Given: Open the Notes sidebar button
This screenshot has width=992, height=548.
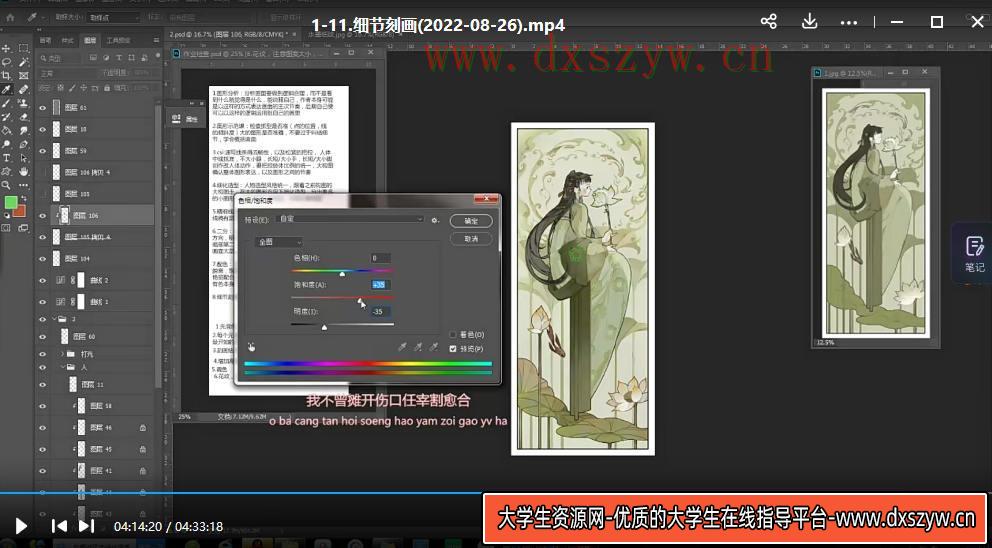Looking at the screenshot, I should point(974,252).
